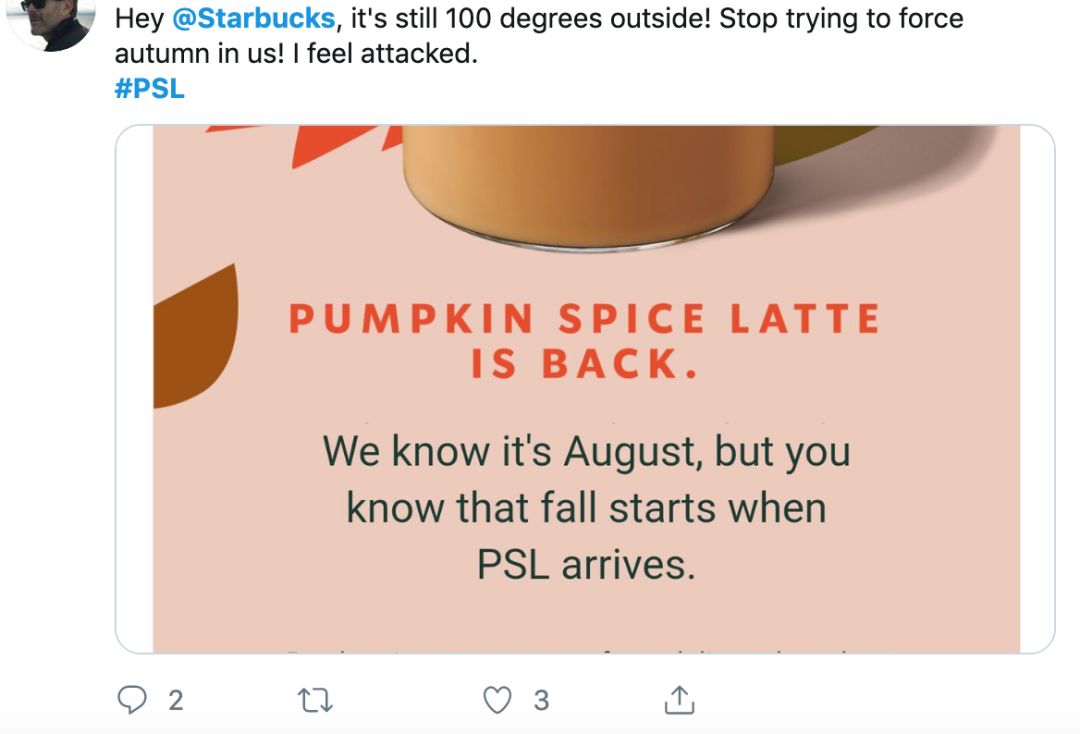Retweet this tweet using the arrows icon
Viewport: 1080px width, 734px height.
[x=315, y=700]
